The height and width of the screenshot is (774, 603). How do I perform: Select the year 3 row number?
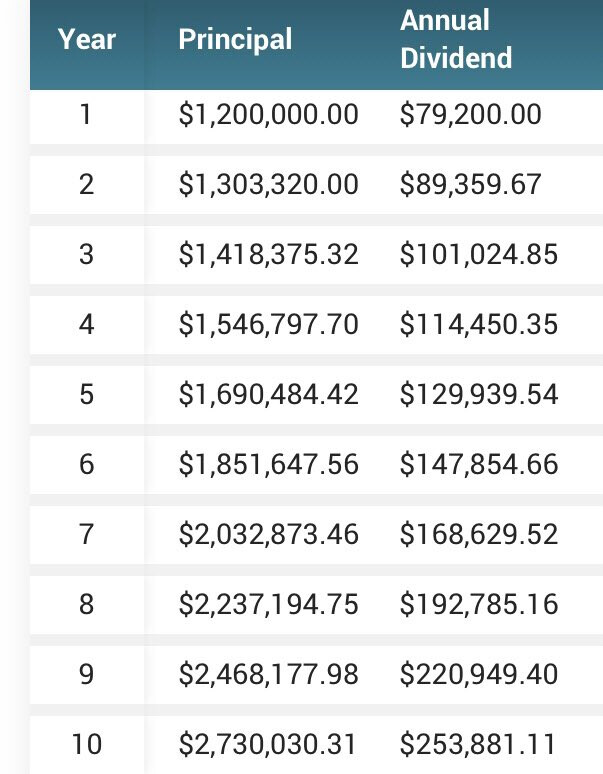86,255
